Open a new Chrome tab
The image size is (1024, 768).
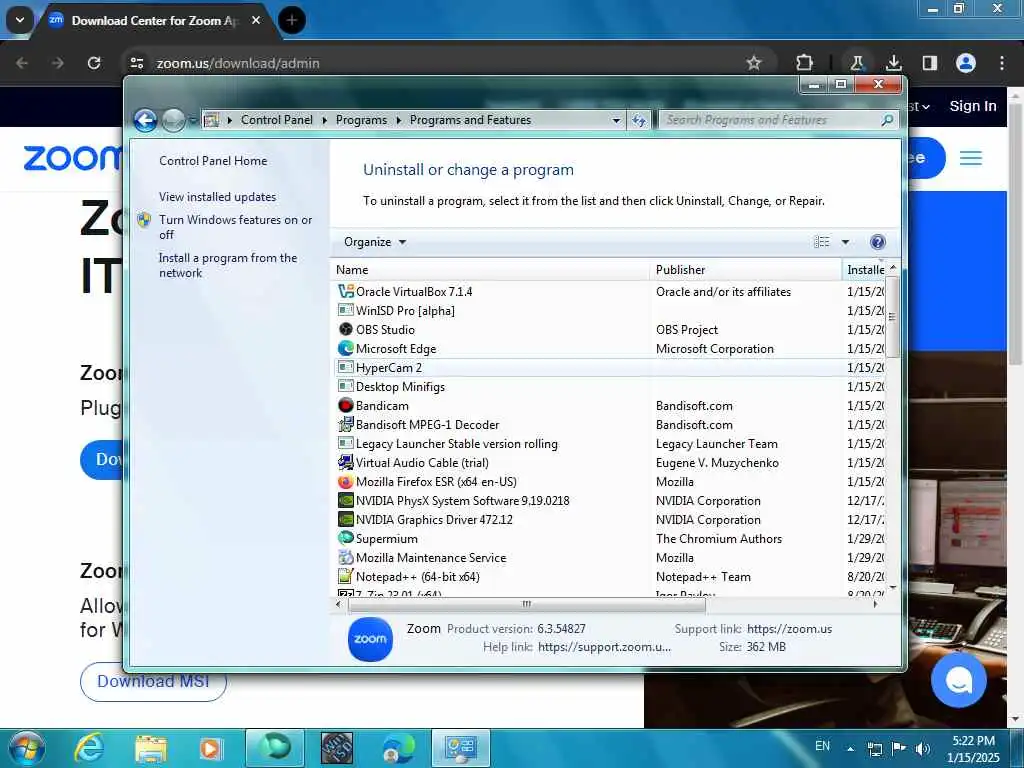tap(292, 20)
